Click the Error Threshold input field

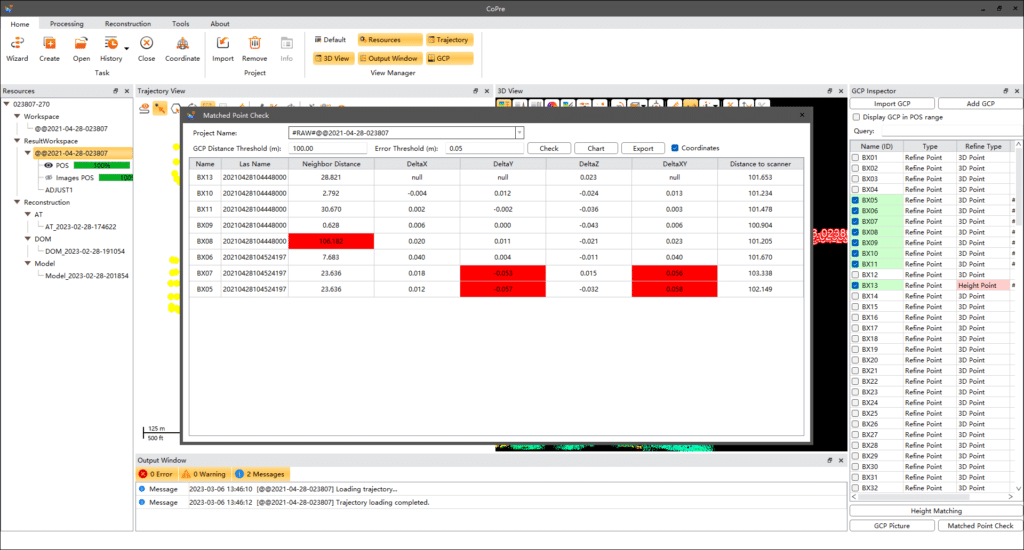(484, 148)
